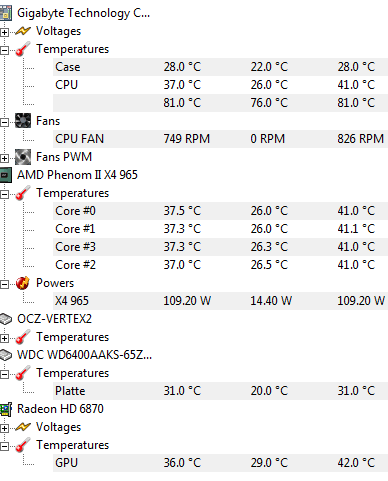
Task: Select the Gigabyte Technology C... tree entry
Action: (83, 13)
